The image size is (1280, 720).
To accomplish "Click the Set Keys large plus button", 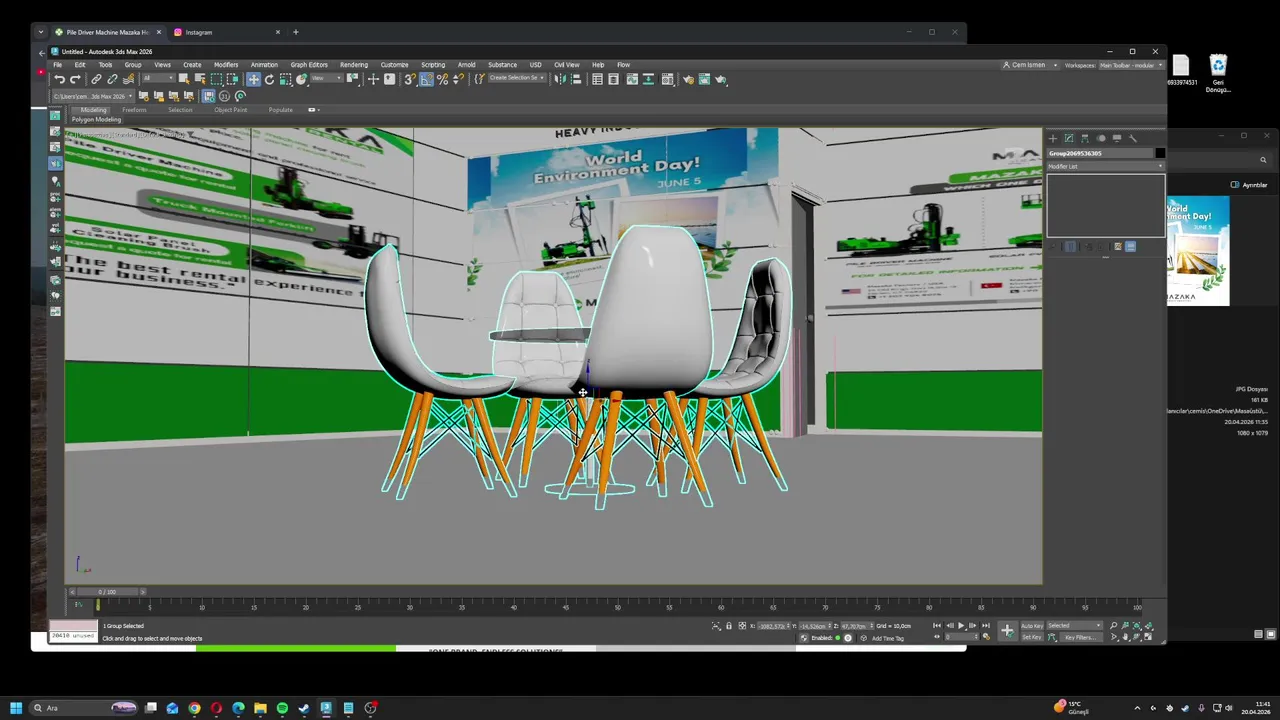I will 1007,631.
